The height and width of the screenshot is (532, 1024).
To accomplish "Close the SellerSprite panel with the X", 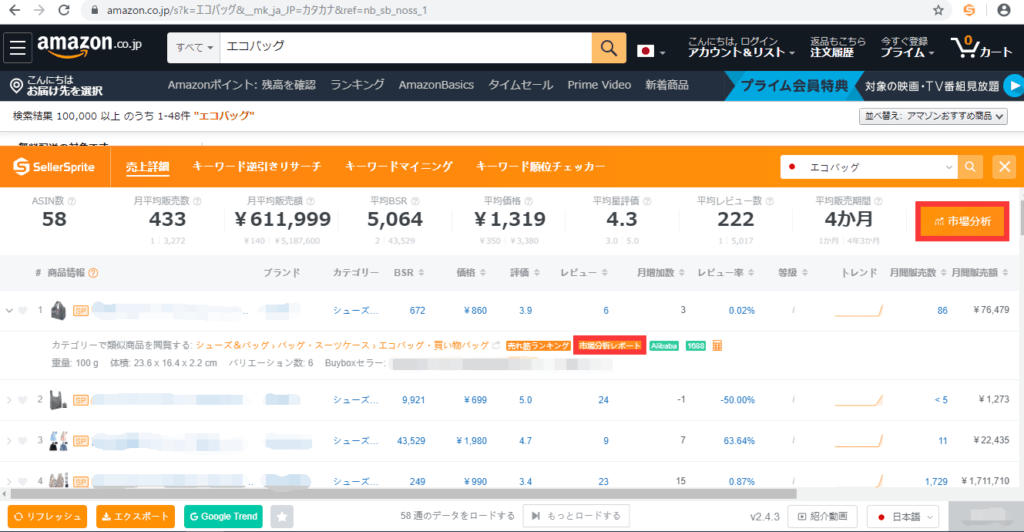I will 1004,167.
